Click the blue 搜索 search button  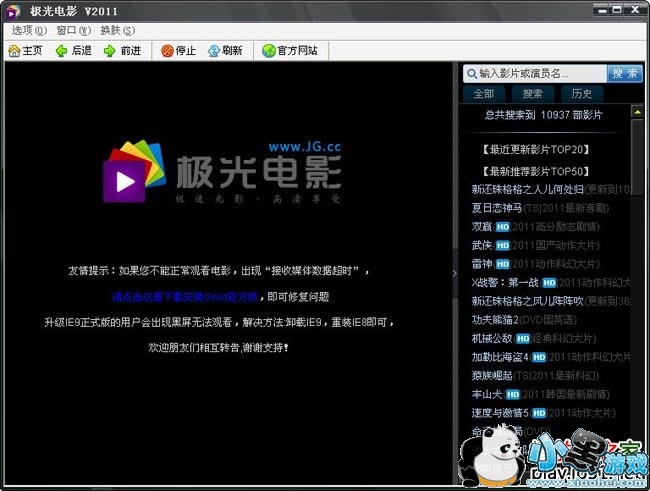click(x=625, y=74)
